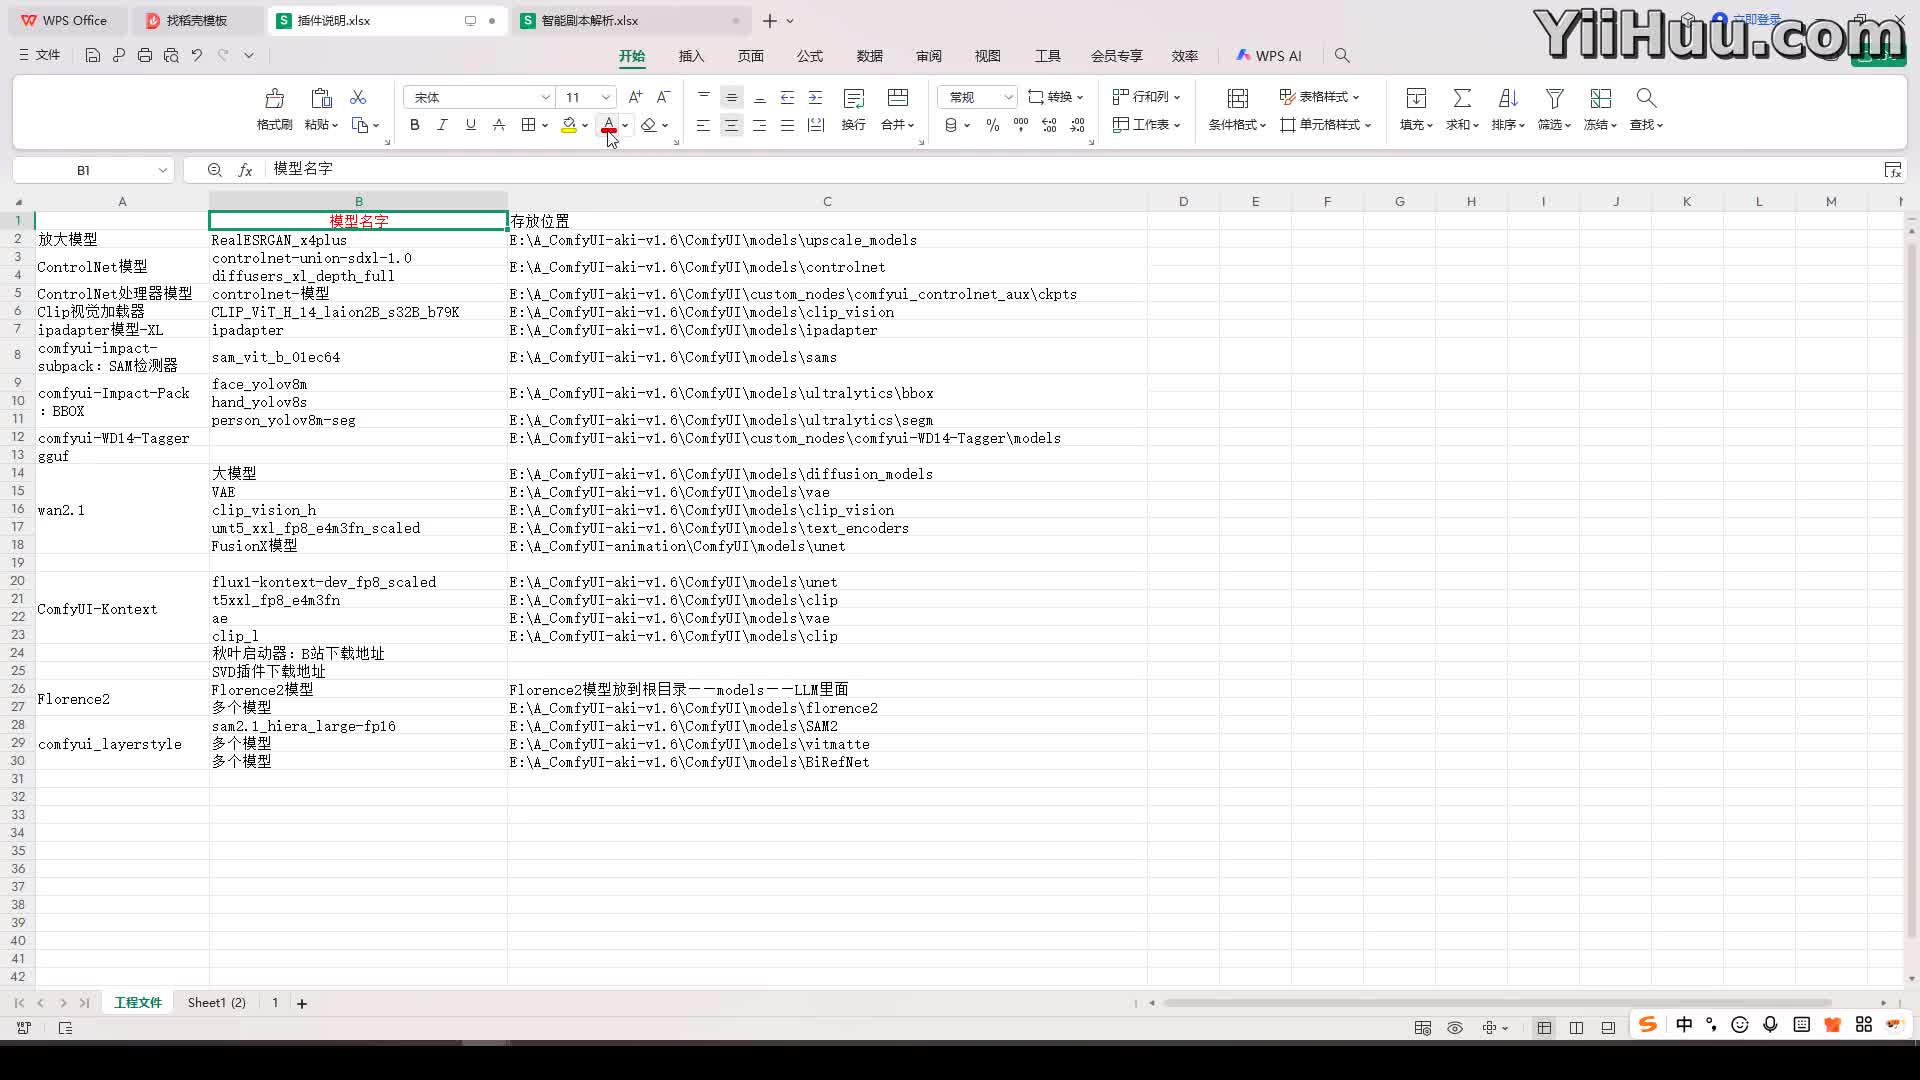Click the Cut scissors icon
The height and width of the screenshot is (1080, 1920).
pos(358,97)
